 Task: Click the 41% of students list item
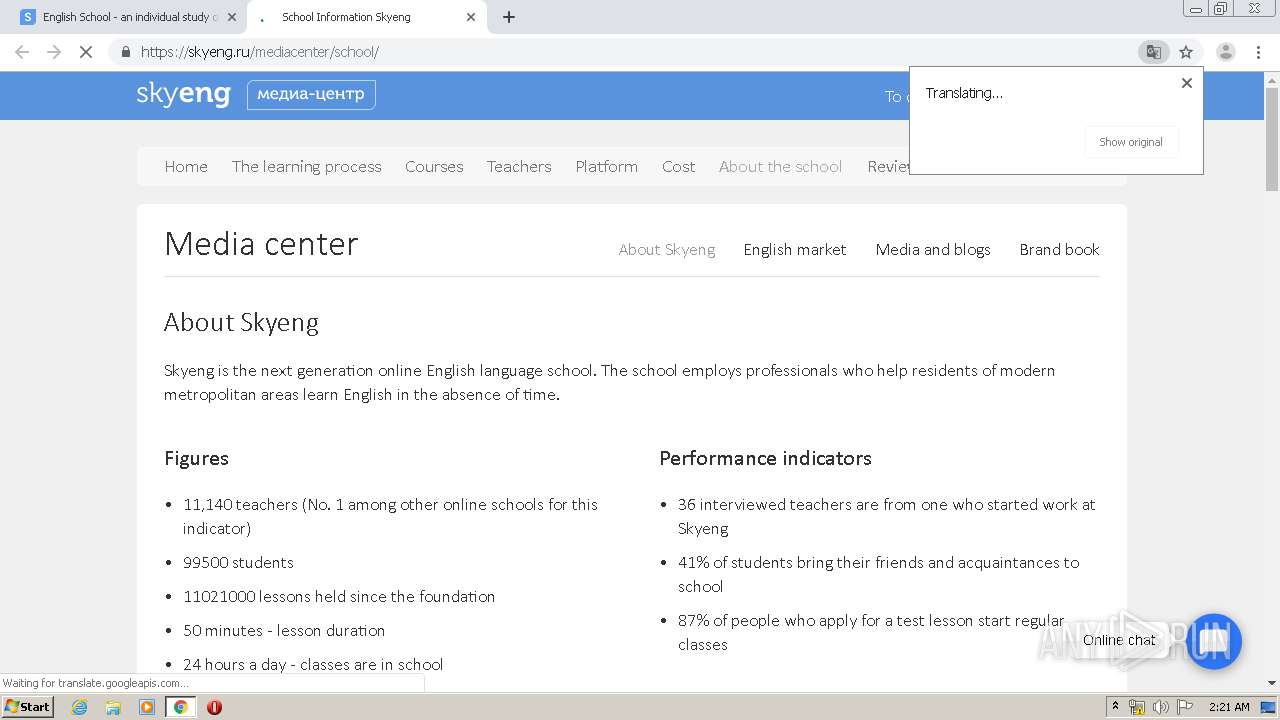[879, 575]
